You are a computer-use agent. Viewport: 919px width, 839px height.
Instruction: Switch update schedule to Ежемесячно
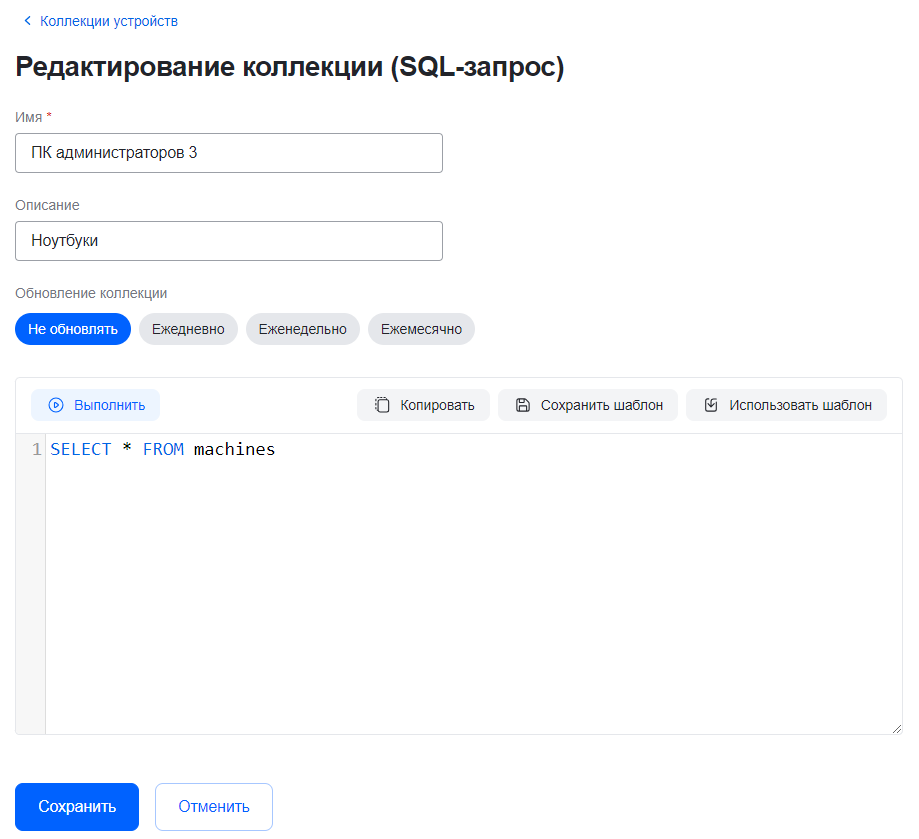coord(421,329)
